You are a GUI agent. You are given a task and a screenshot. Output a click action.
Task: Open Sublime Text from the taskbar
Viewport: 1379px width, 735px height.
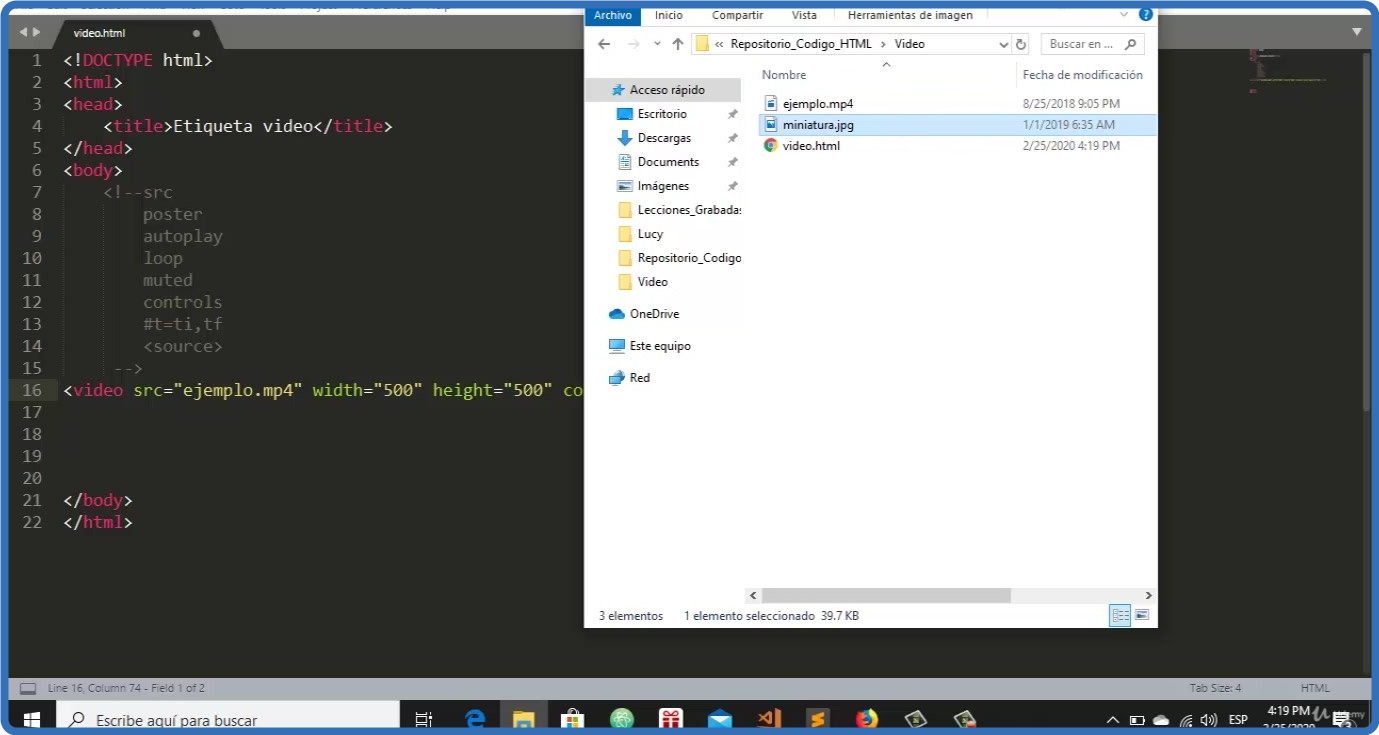coord(817,719)
